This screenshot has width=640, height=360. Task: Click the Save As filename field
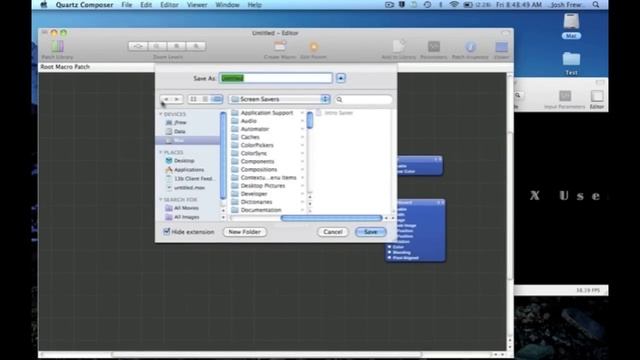point(276,78)
